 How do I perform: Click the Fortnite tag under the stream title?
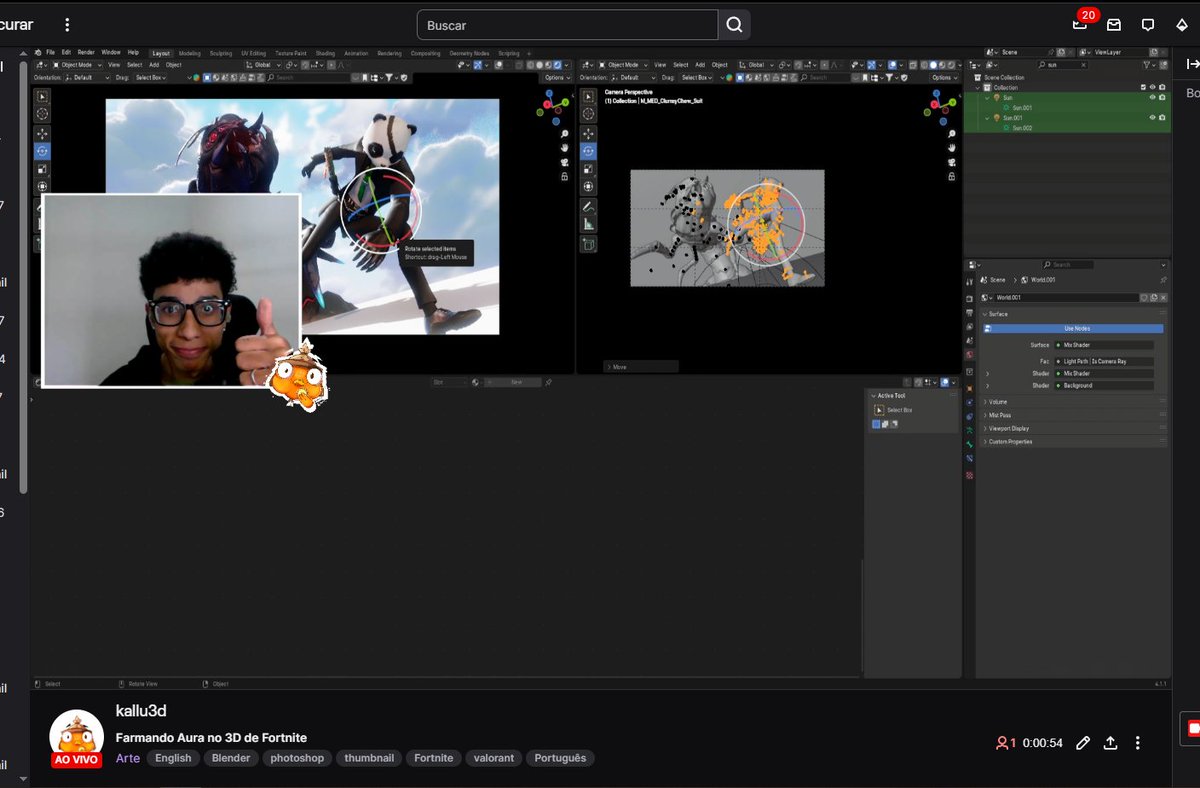(x=434, y=758)
